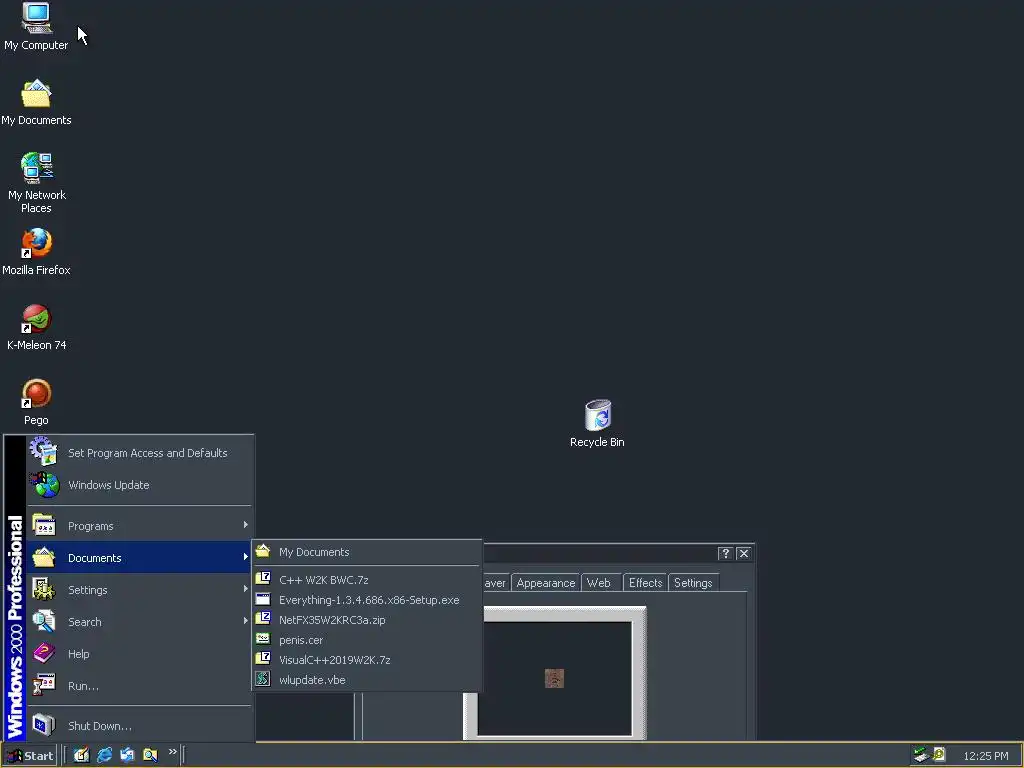Open Windows Update from the Start menu
The height and width of the screenshot is (768, 1024).
[x=138, y=485]
